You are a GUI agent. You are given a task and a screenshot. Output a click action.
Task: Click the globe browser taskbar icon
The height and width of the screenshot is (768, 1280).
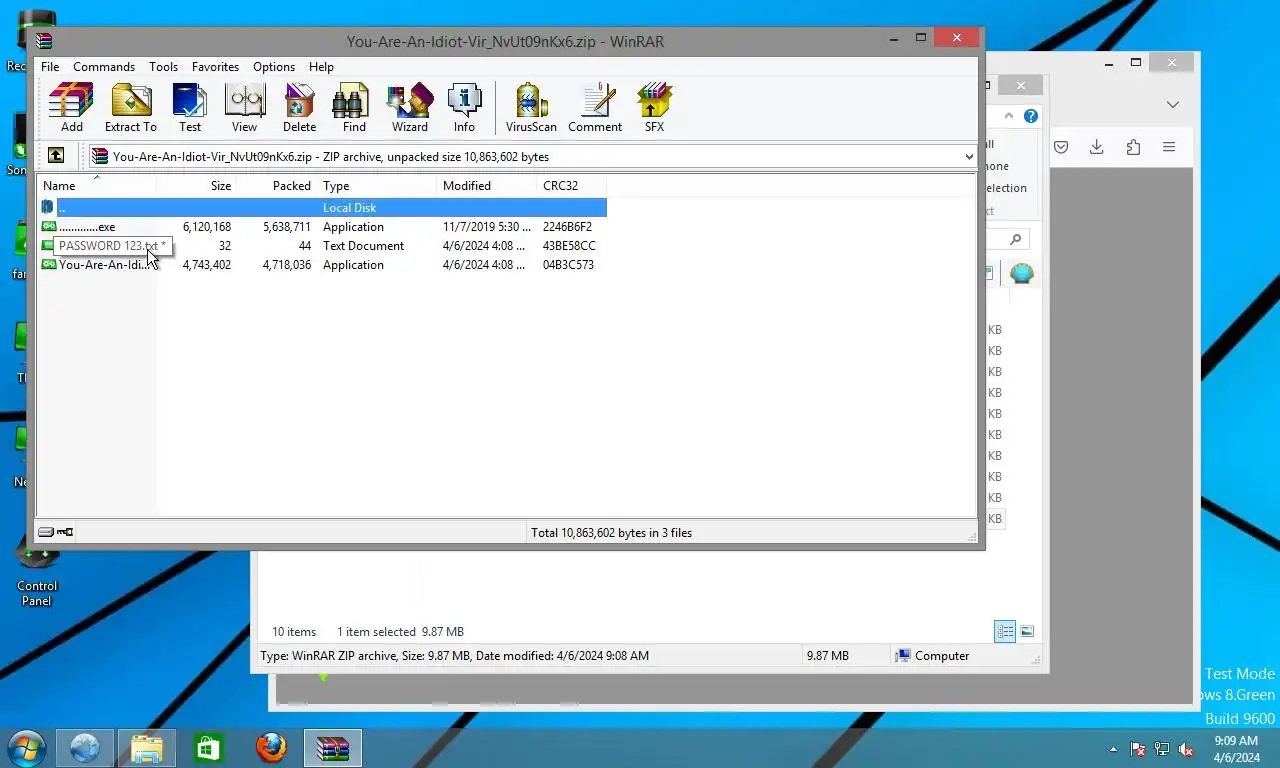tap(84, 748)
